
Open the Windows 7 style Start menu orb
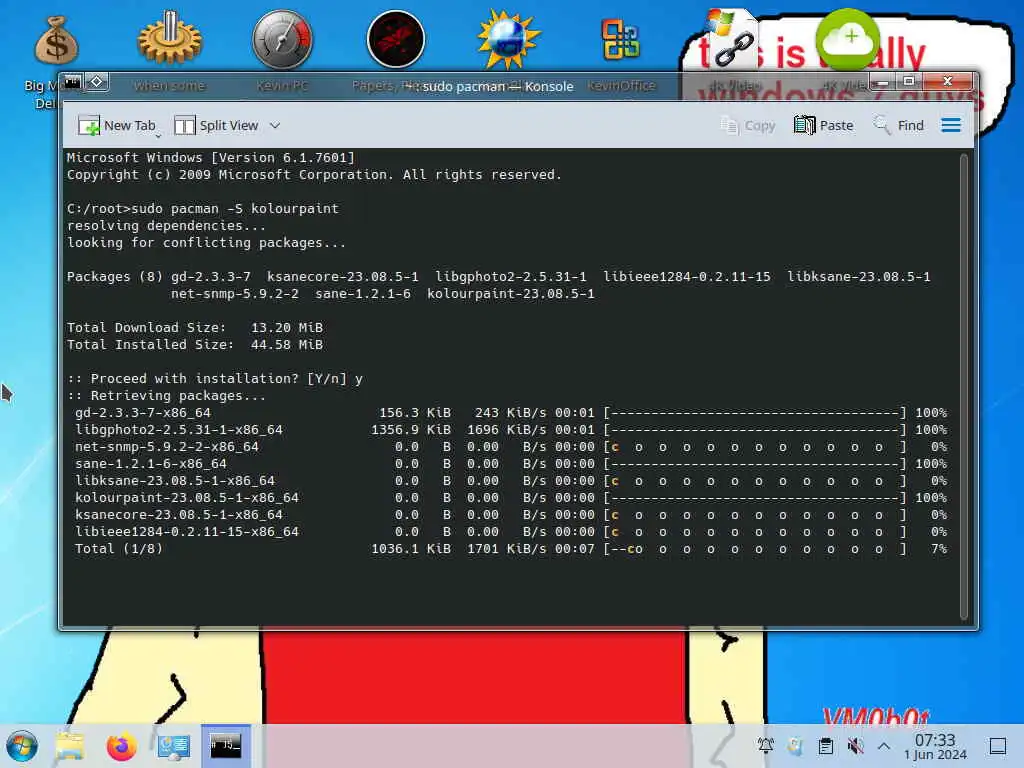coord(22,746)
